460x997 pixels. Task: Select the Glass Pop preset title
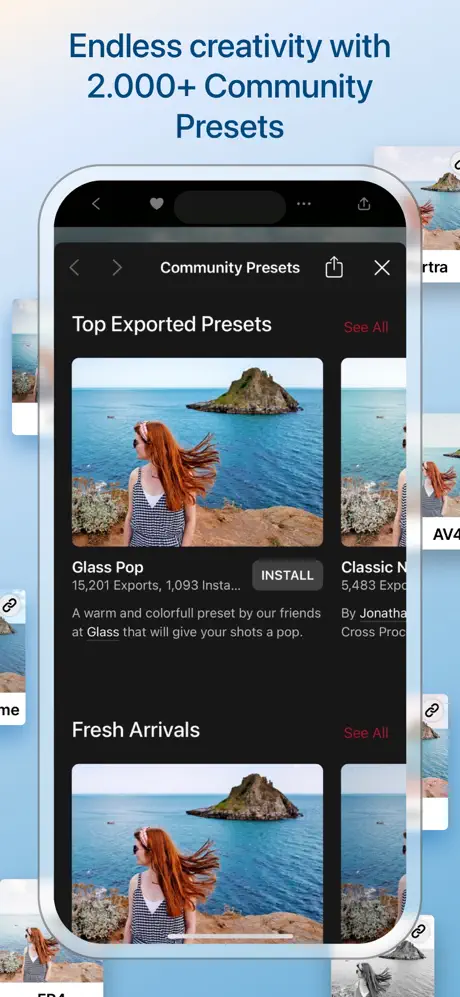(x=108, y=567)
